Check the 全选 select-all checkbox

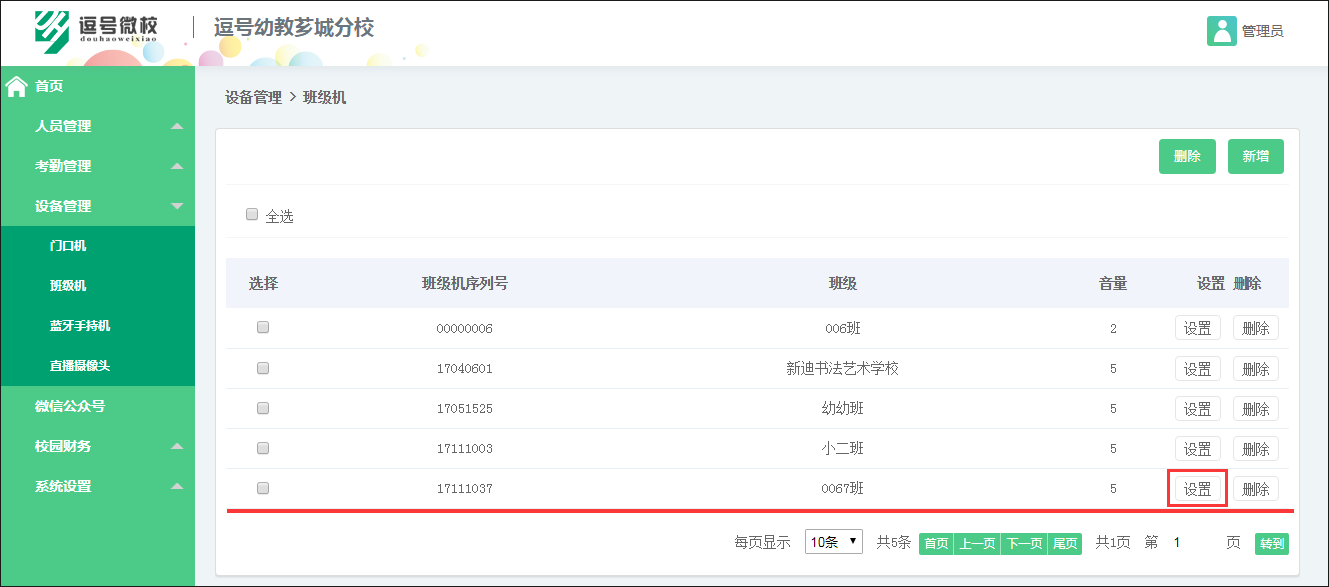[252, 214]
